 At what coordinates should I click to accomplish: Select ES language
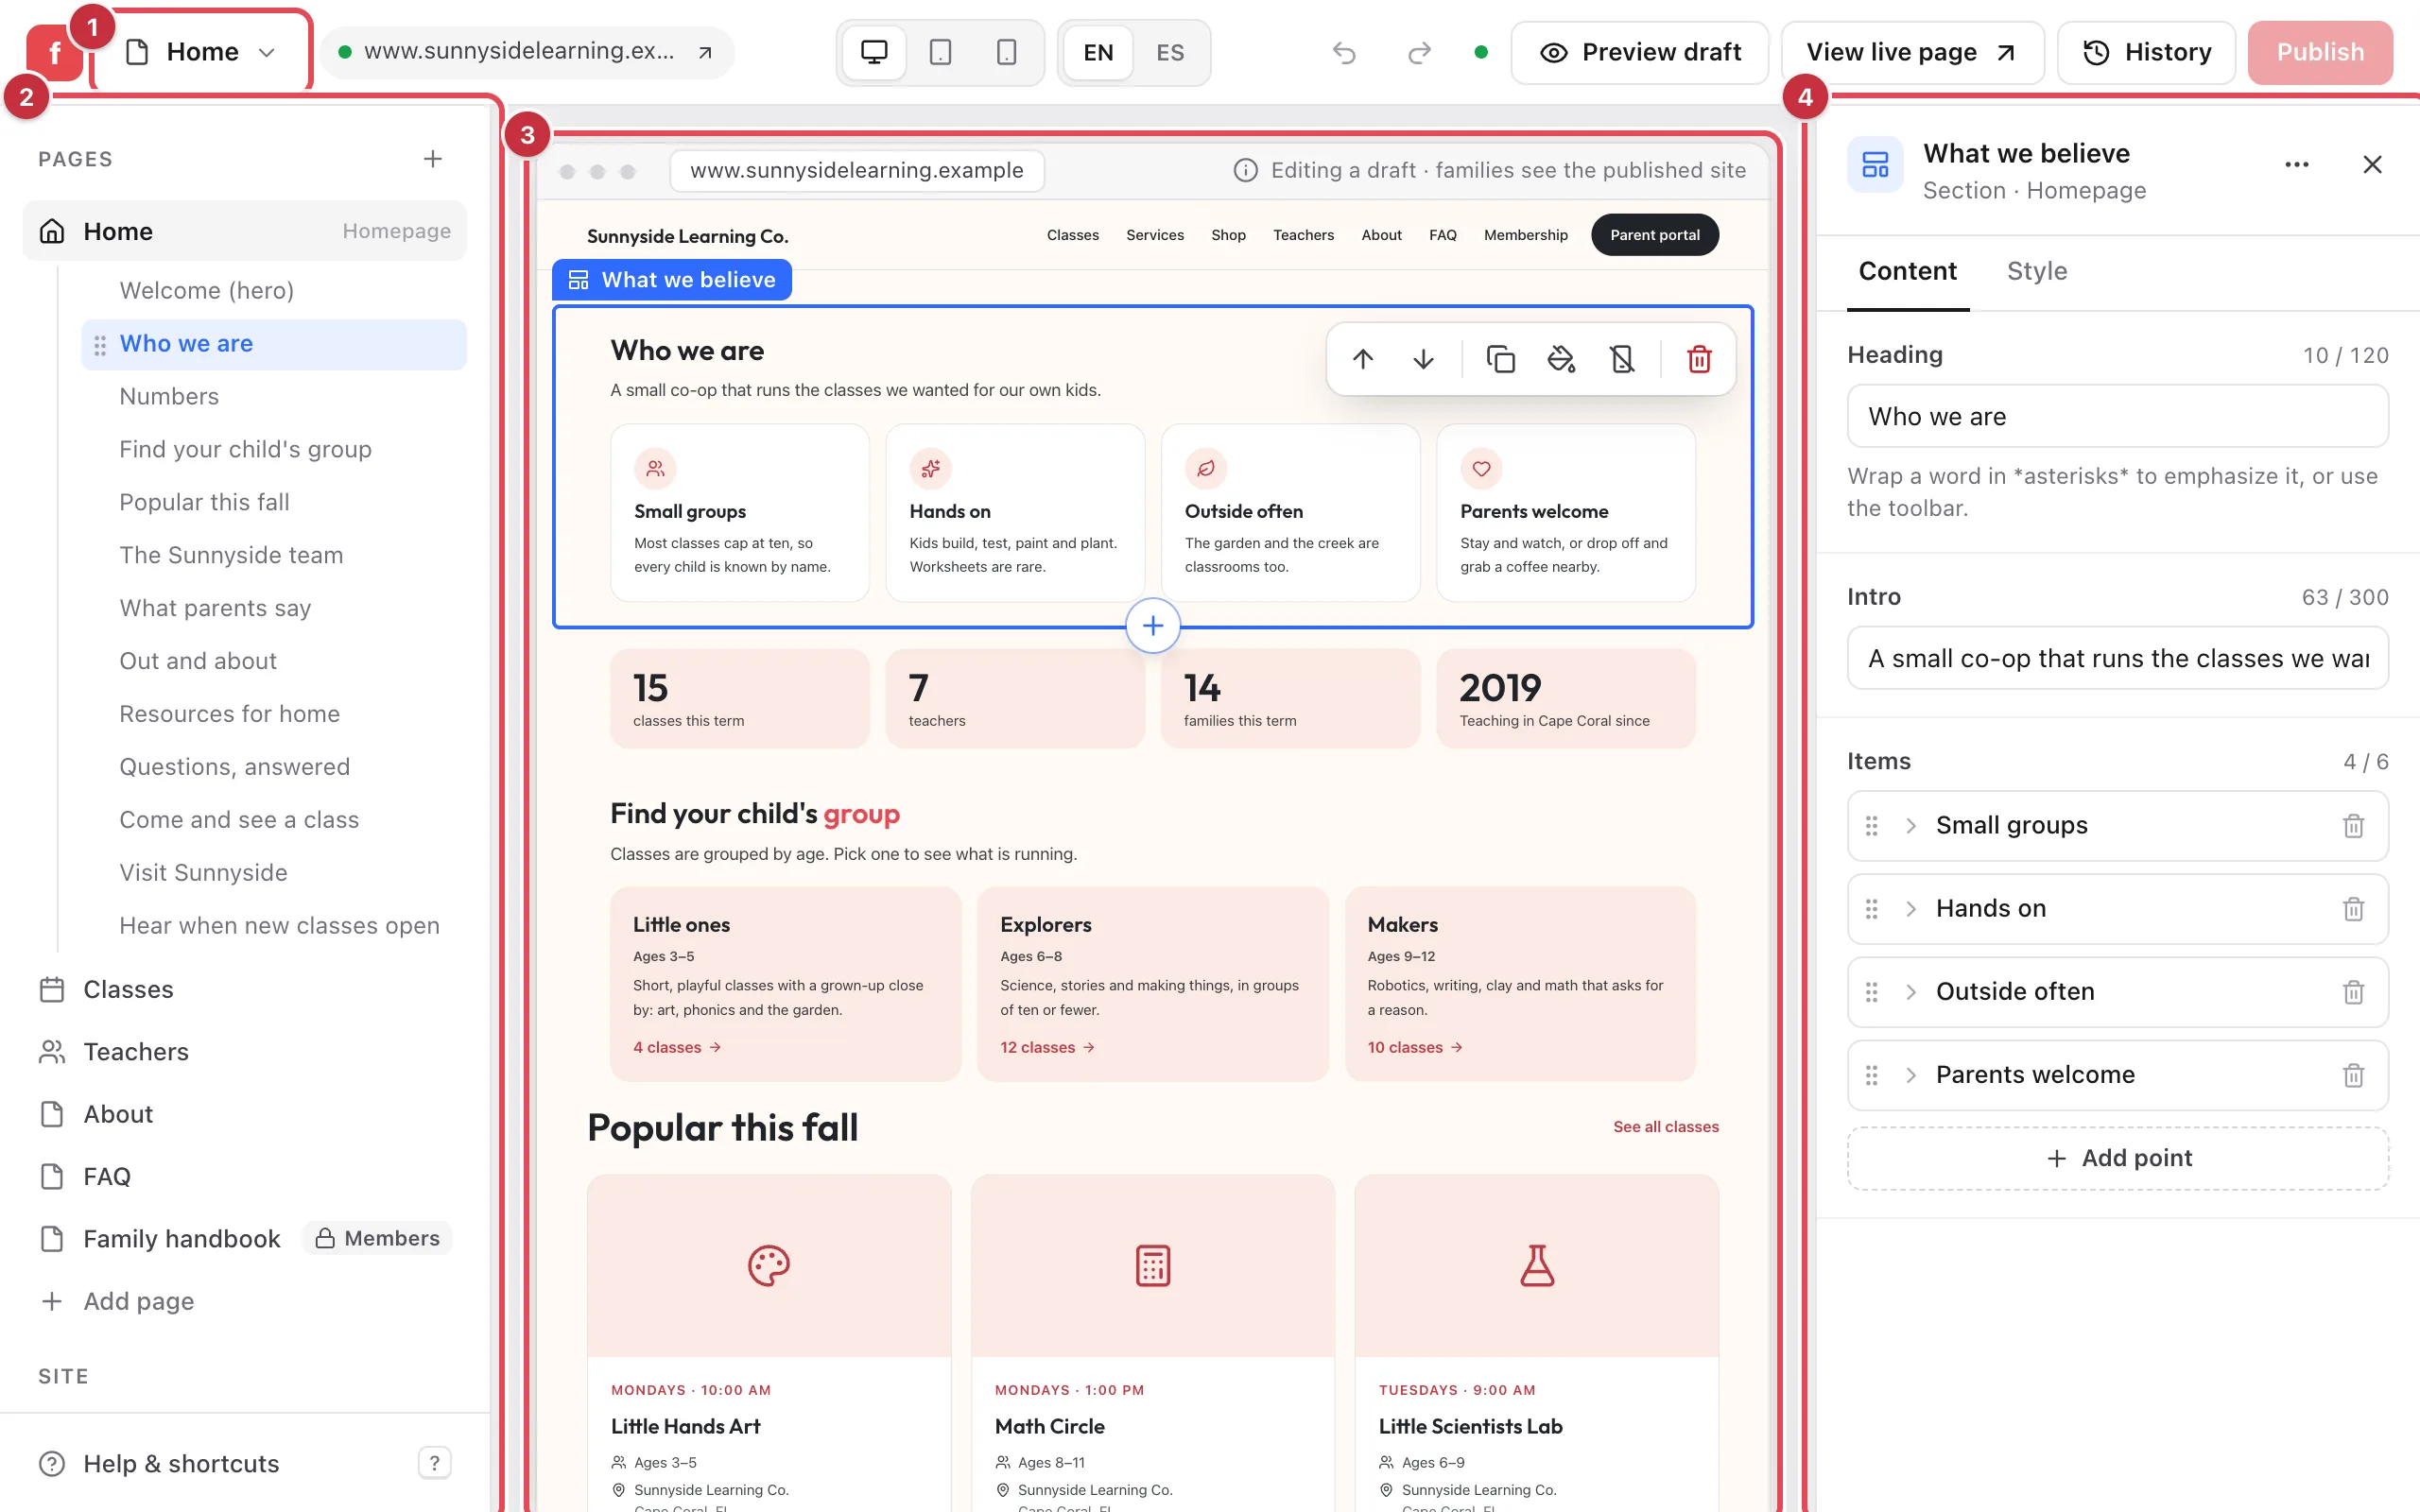point(1170,52)
